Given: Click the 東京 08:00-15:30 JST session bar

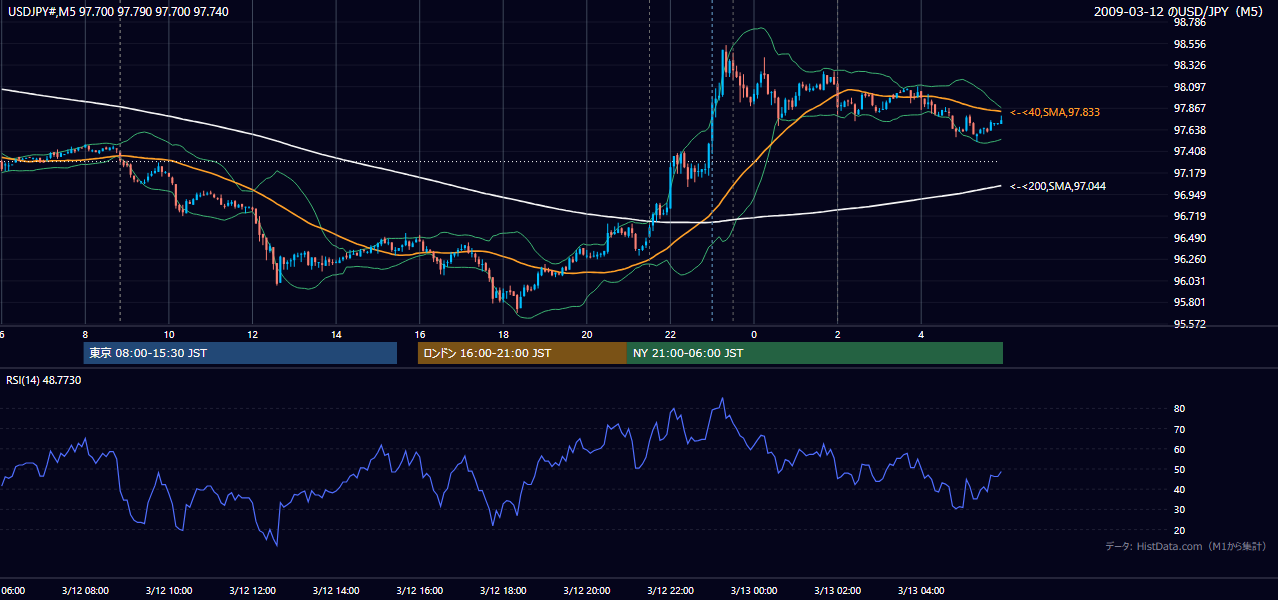Looking at the screenshot, I should click(x=240, y=353).
